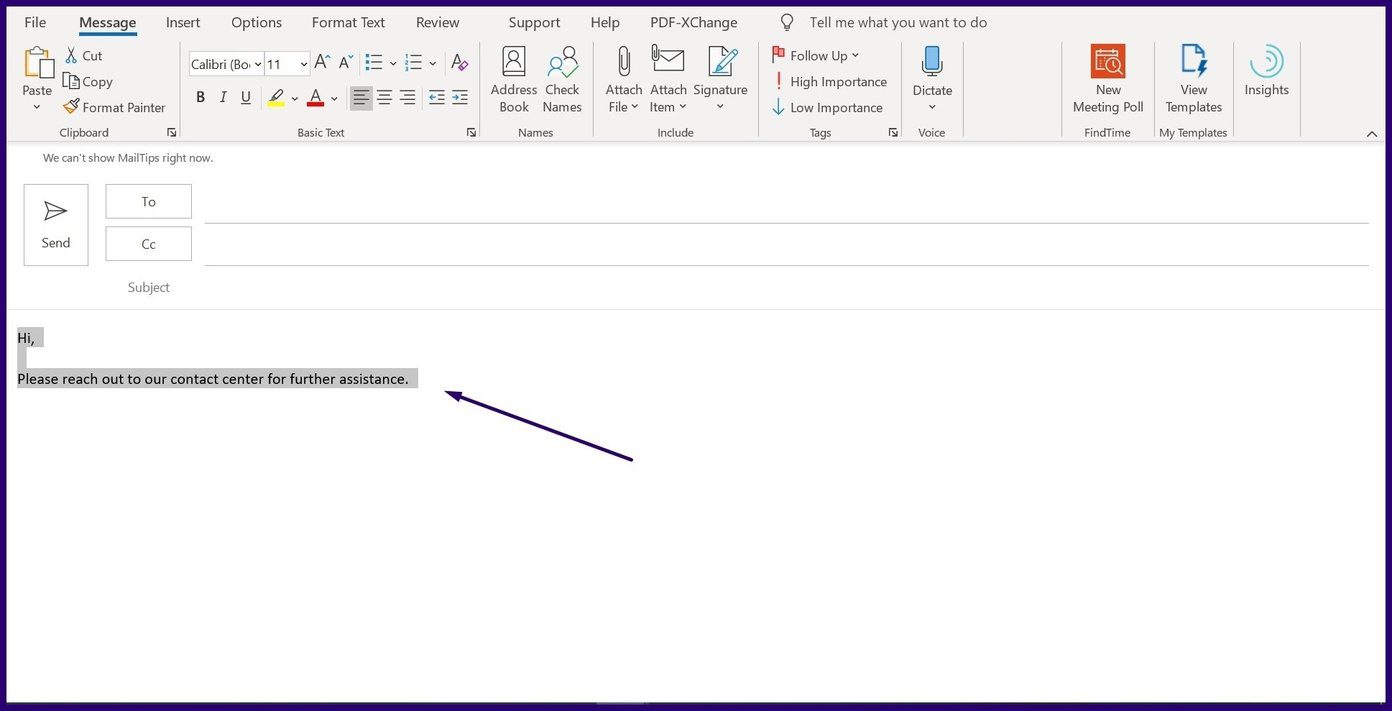Viewport: 1392px width, 711px height.
Task: Click the Cc recipients button
Action: (148, 244)
